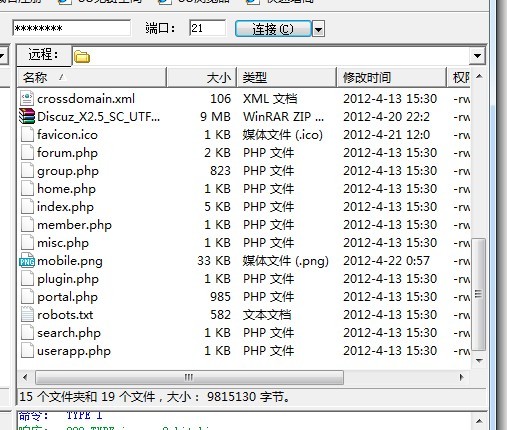This screenshot has height=430, width=507.
Task: Click the home.php file icon
Action: (x=27, y=189)
